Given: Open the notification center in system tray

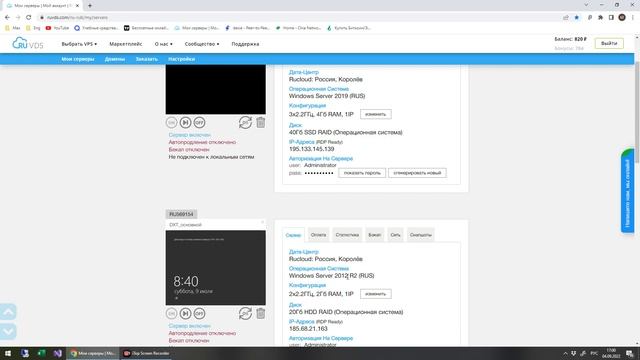Looking at the screenshot, I should coord(630,353).
